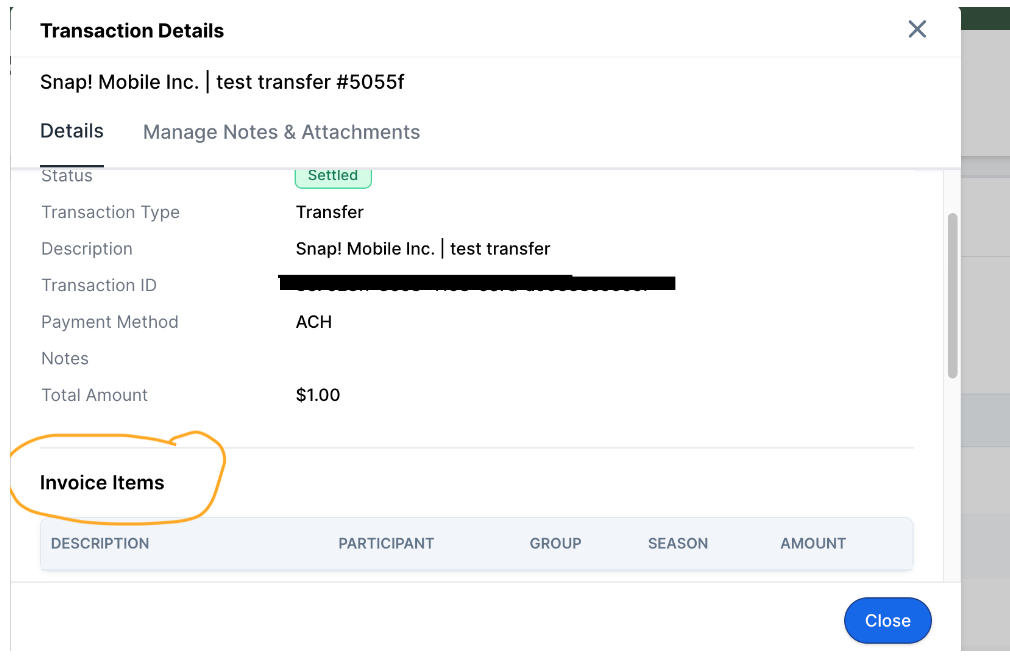Select the ACH payment method value

tap(313, 322)
